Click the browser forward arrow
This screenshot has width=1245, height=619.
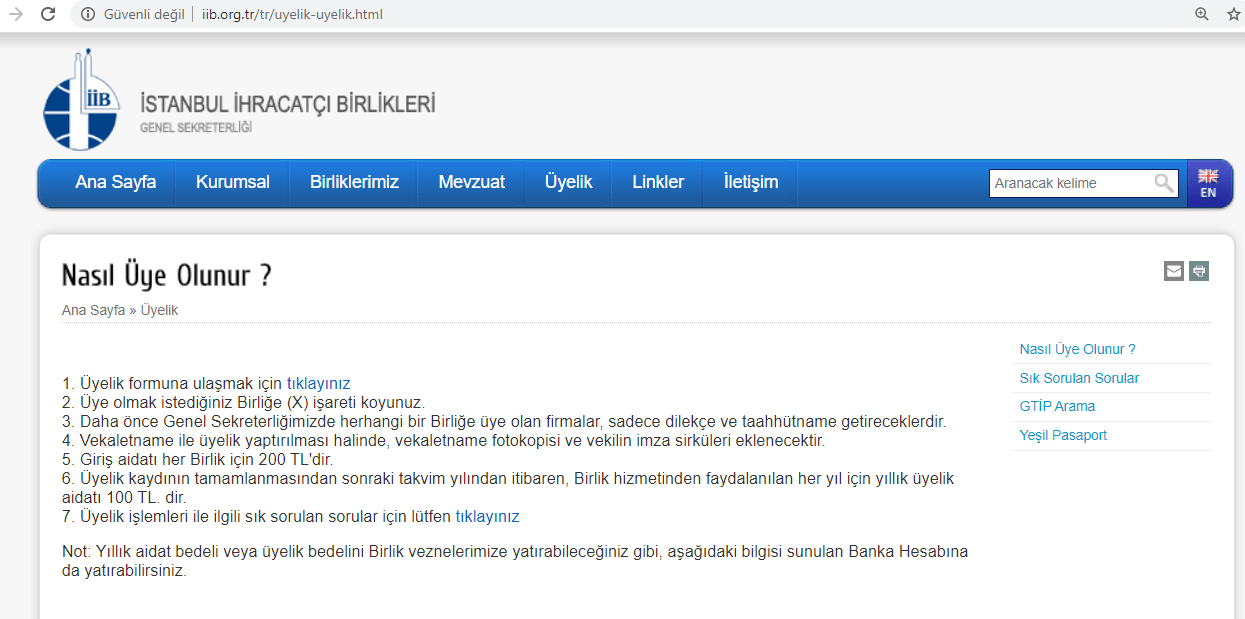coord(14,16)
